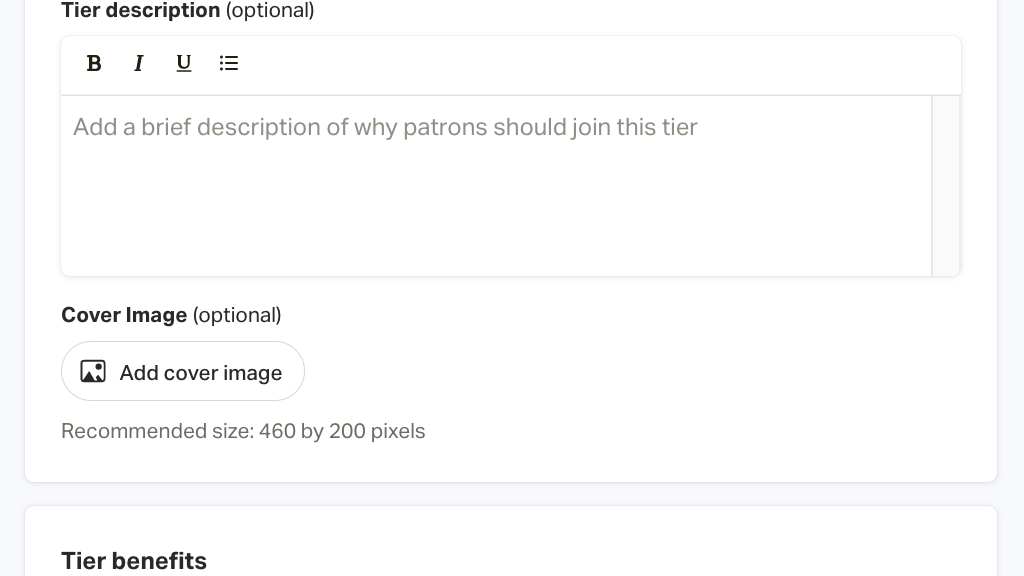Click the recommended size hint text
The image size is (1024, 576).
pos(243,431)
